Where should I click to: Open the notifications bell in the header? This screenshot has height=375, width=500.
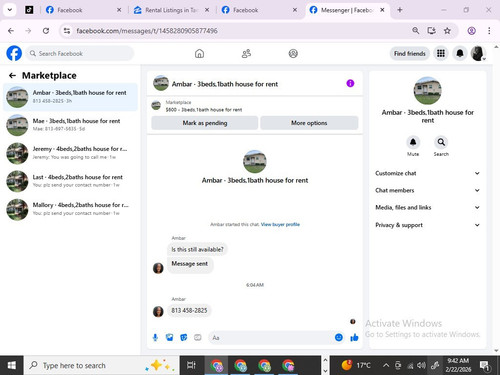coord(460,53)
